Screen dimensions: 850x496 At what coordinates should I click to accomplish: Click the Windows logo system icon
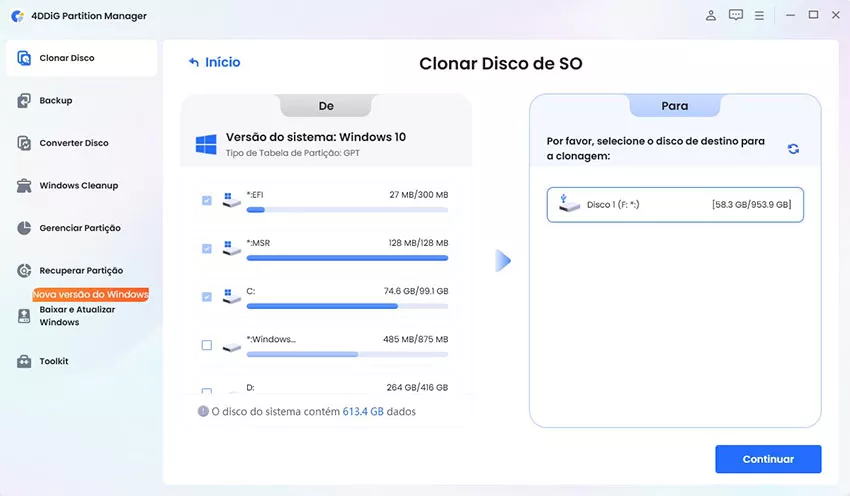click(206, 145)
